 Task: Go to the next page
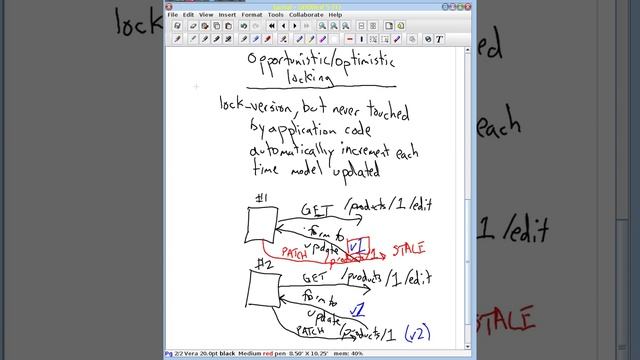pyautogui.click(x=295, y=26)
